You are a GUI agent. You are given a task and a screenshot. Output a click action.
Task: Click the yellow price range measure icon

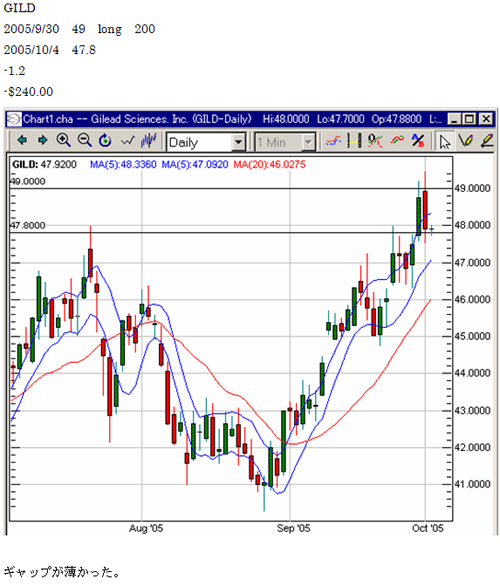tap(354, 141)
